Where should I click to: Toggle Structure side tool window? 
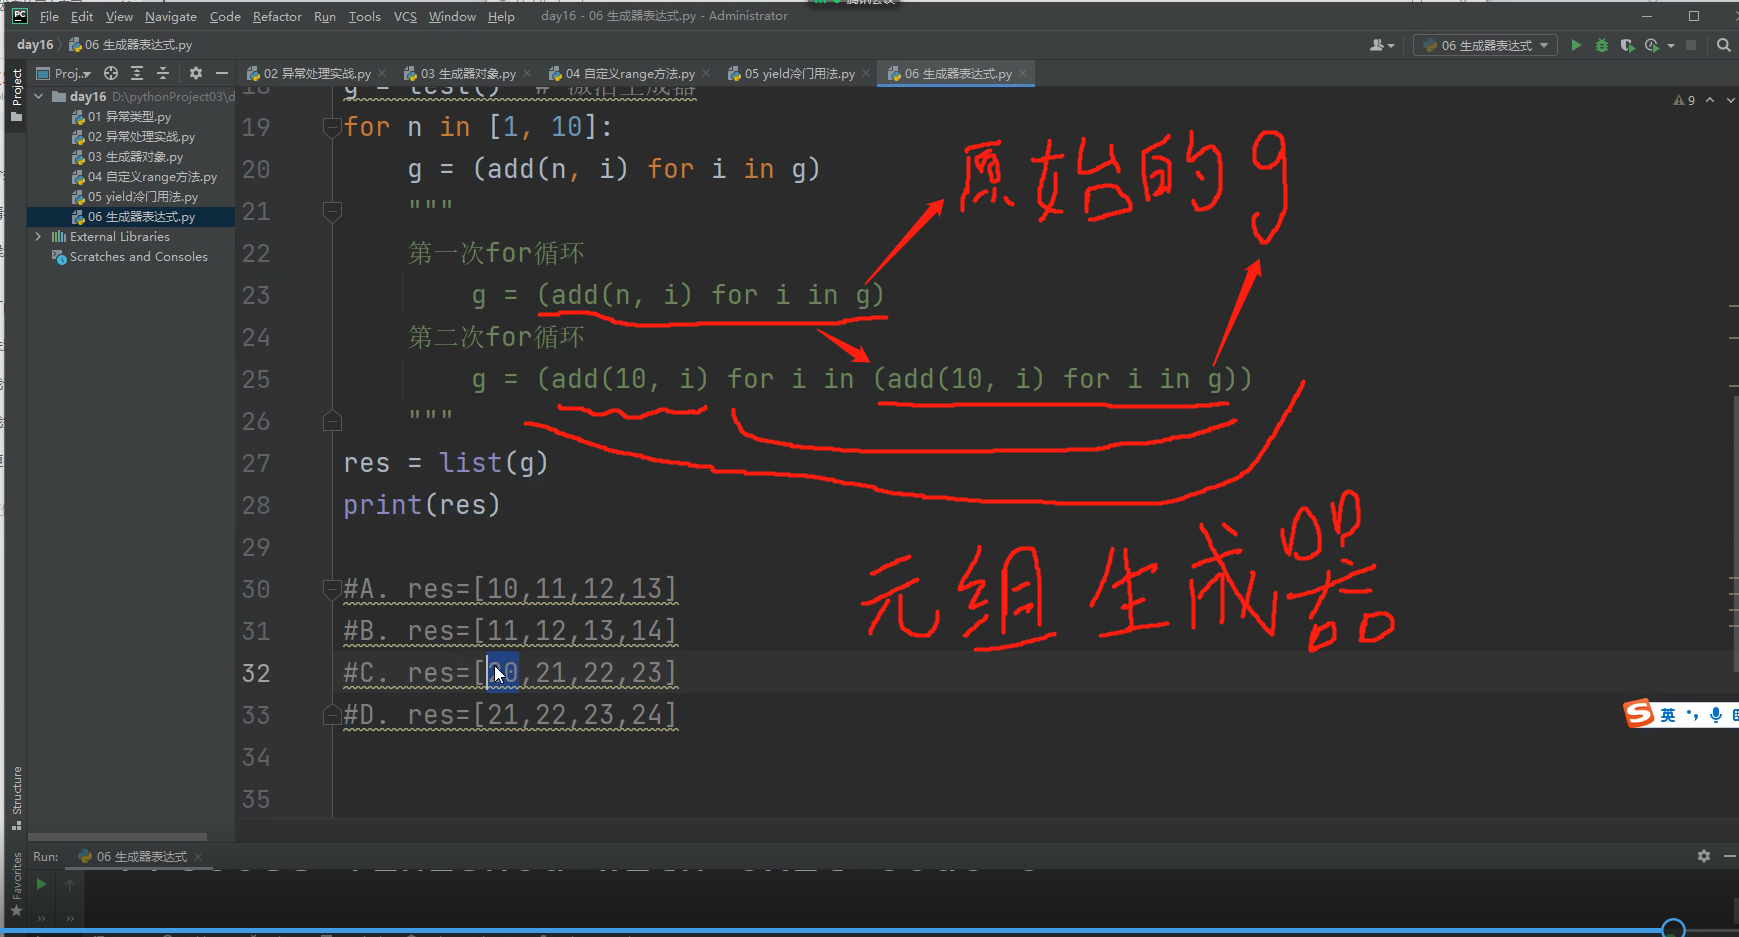[16, 797]
